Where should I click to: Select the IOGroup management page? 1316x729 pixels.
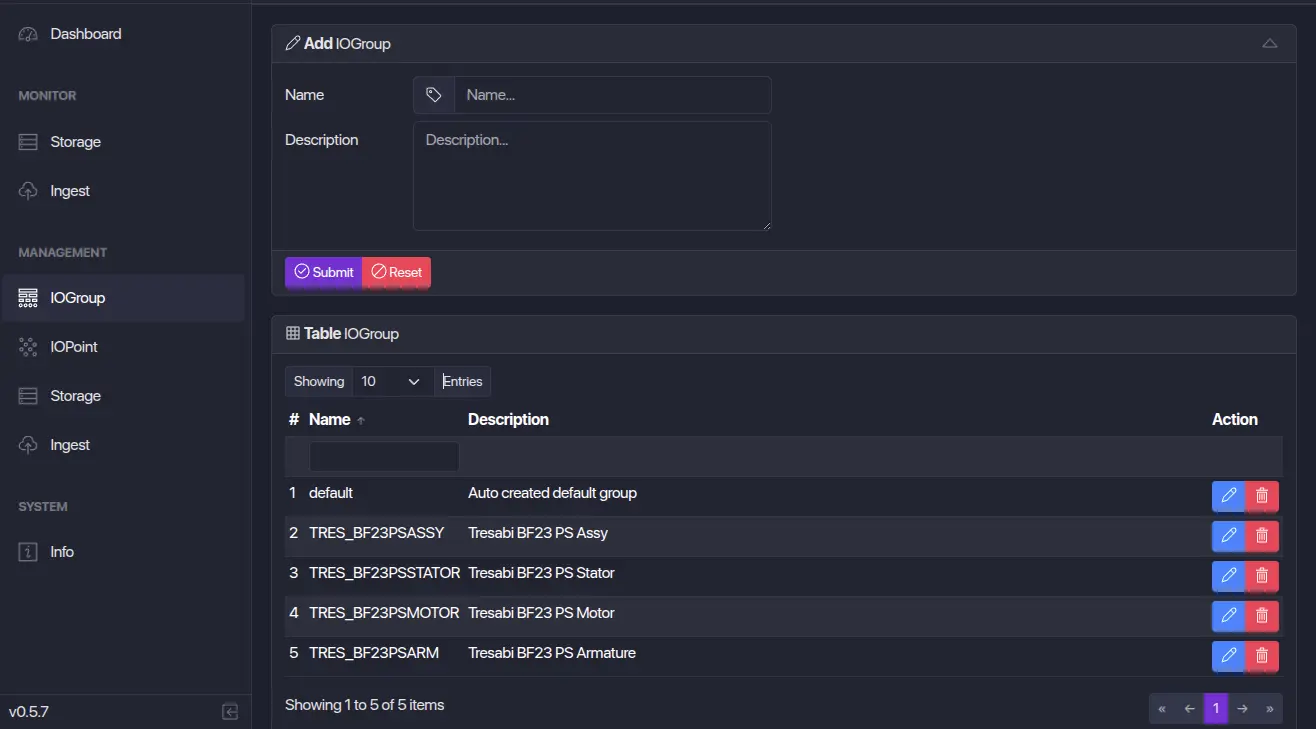pos(123,298)
